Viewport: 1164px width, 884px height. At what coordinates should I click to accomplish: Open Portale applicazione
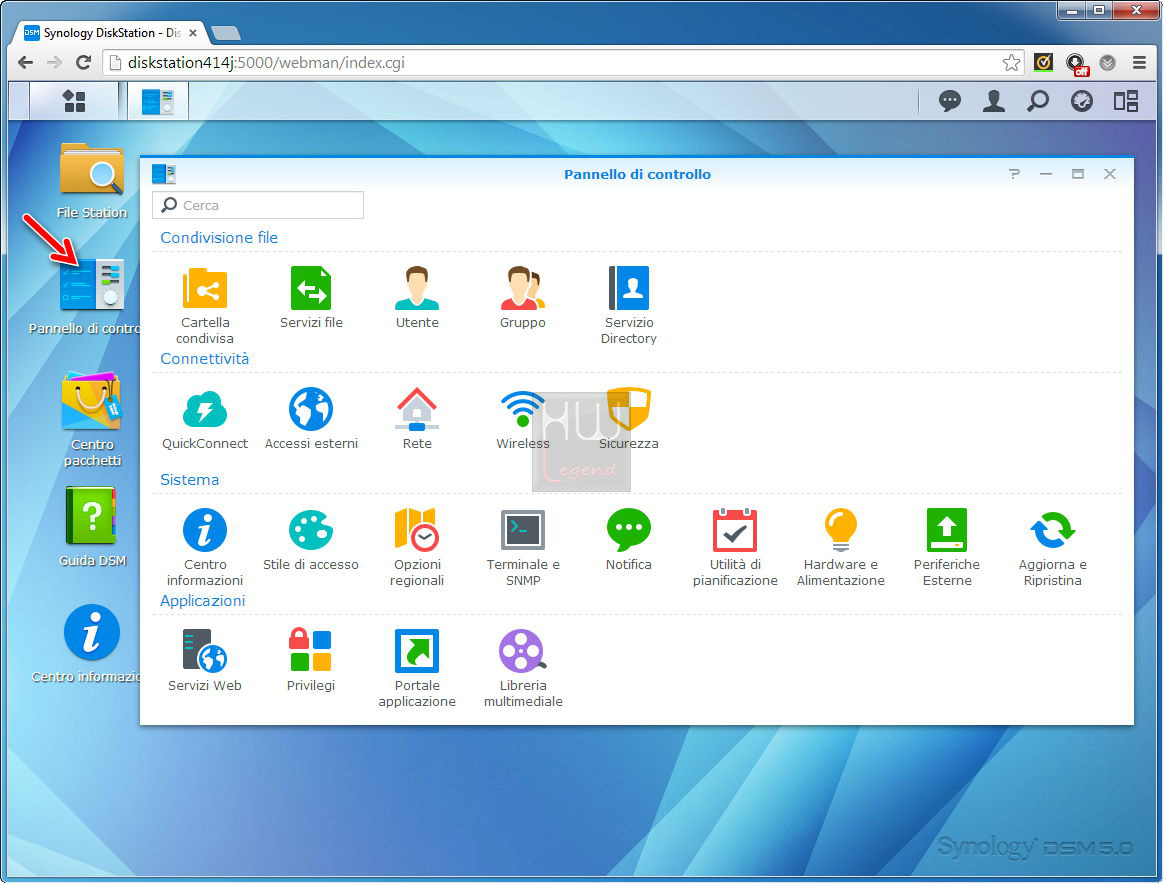click(417, 668)
